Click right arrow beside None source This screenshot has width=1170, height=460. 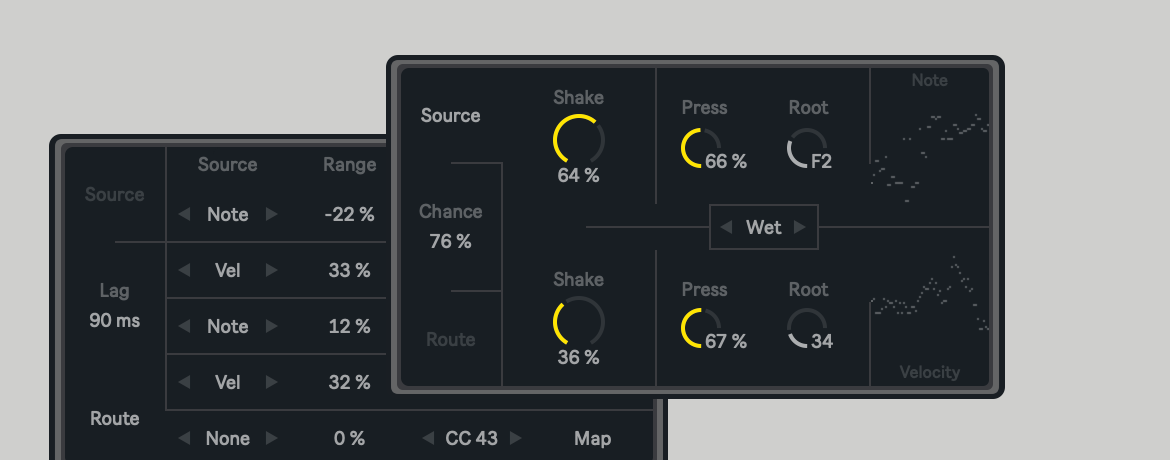pos(271,438)
